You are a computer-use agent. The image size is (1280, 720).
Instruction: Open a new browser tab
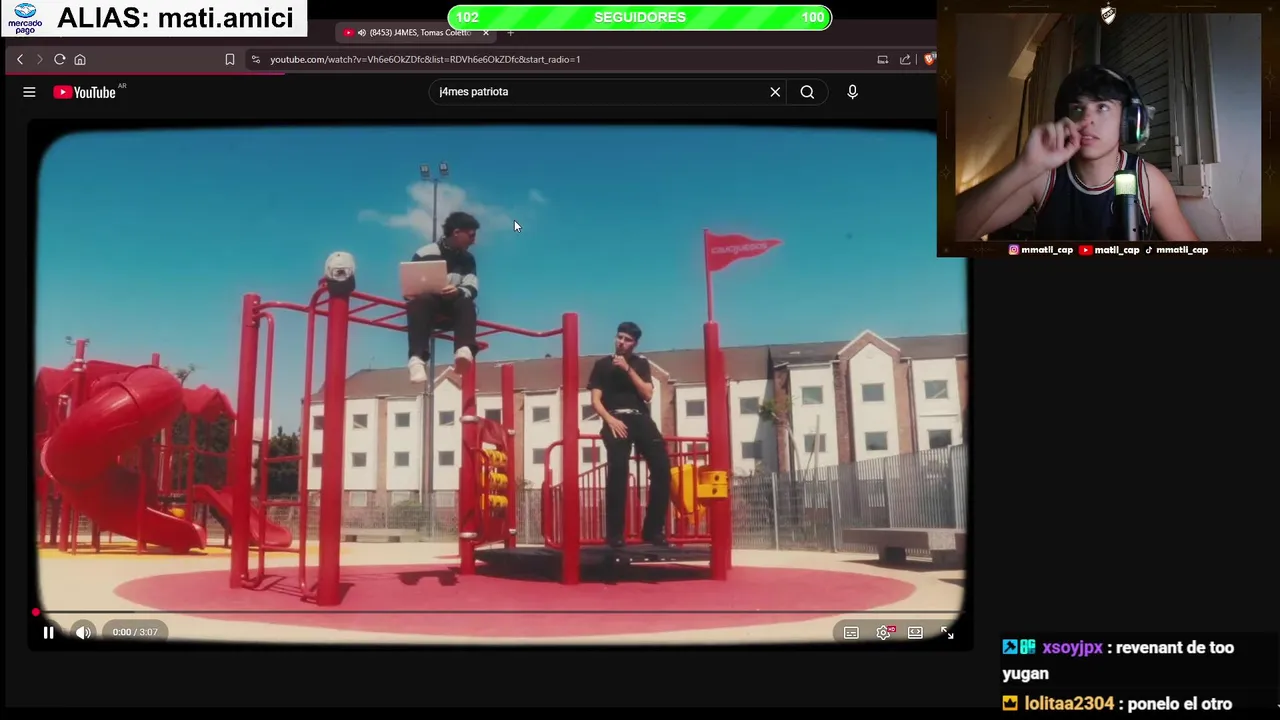pyautogui.click(x=510, y=33)
